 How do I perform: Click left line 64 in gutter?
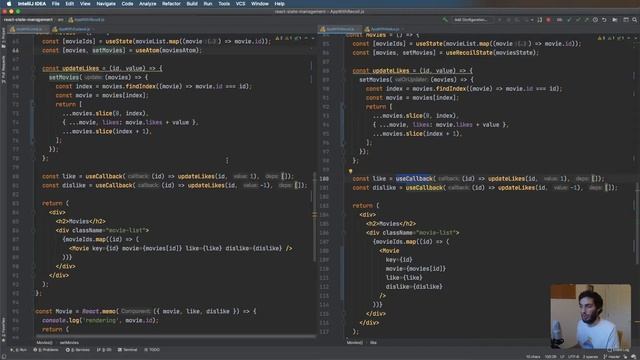pyautogui.click(x=16, y=50)
